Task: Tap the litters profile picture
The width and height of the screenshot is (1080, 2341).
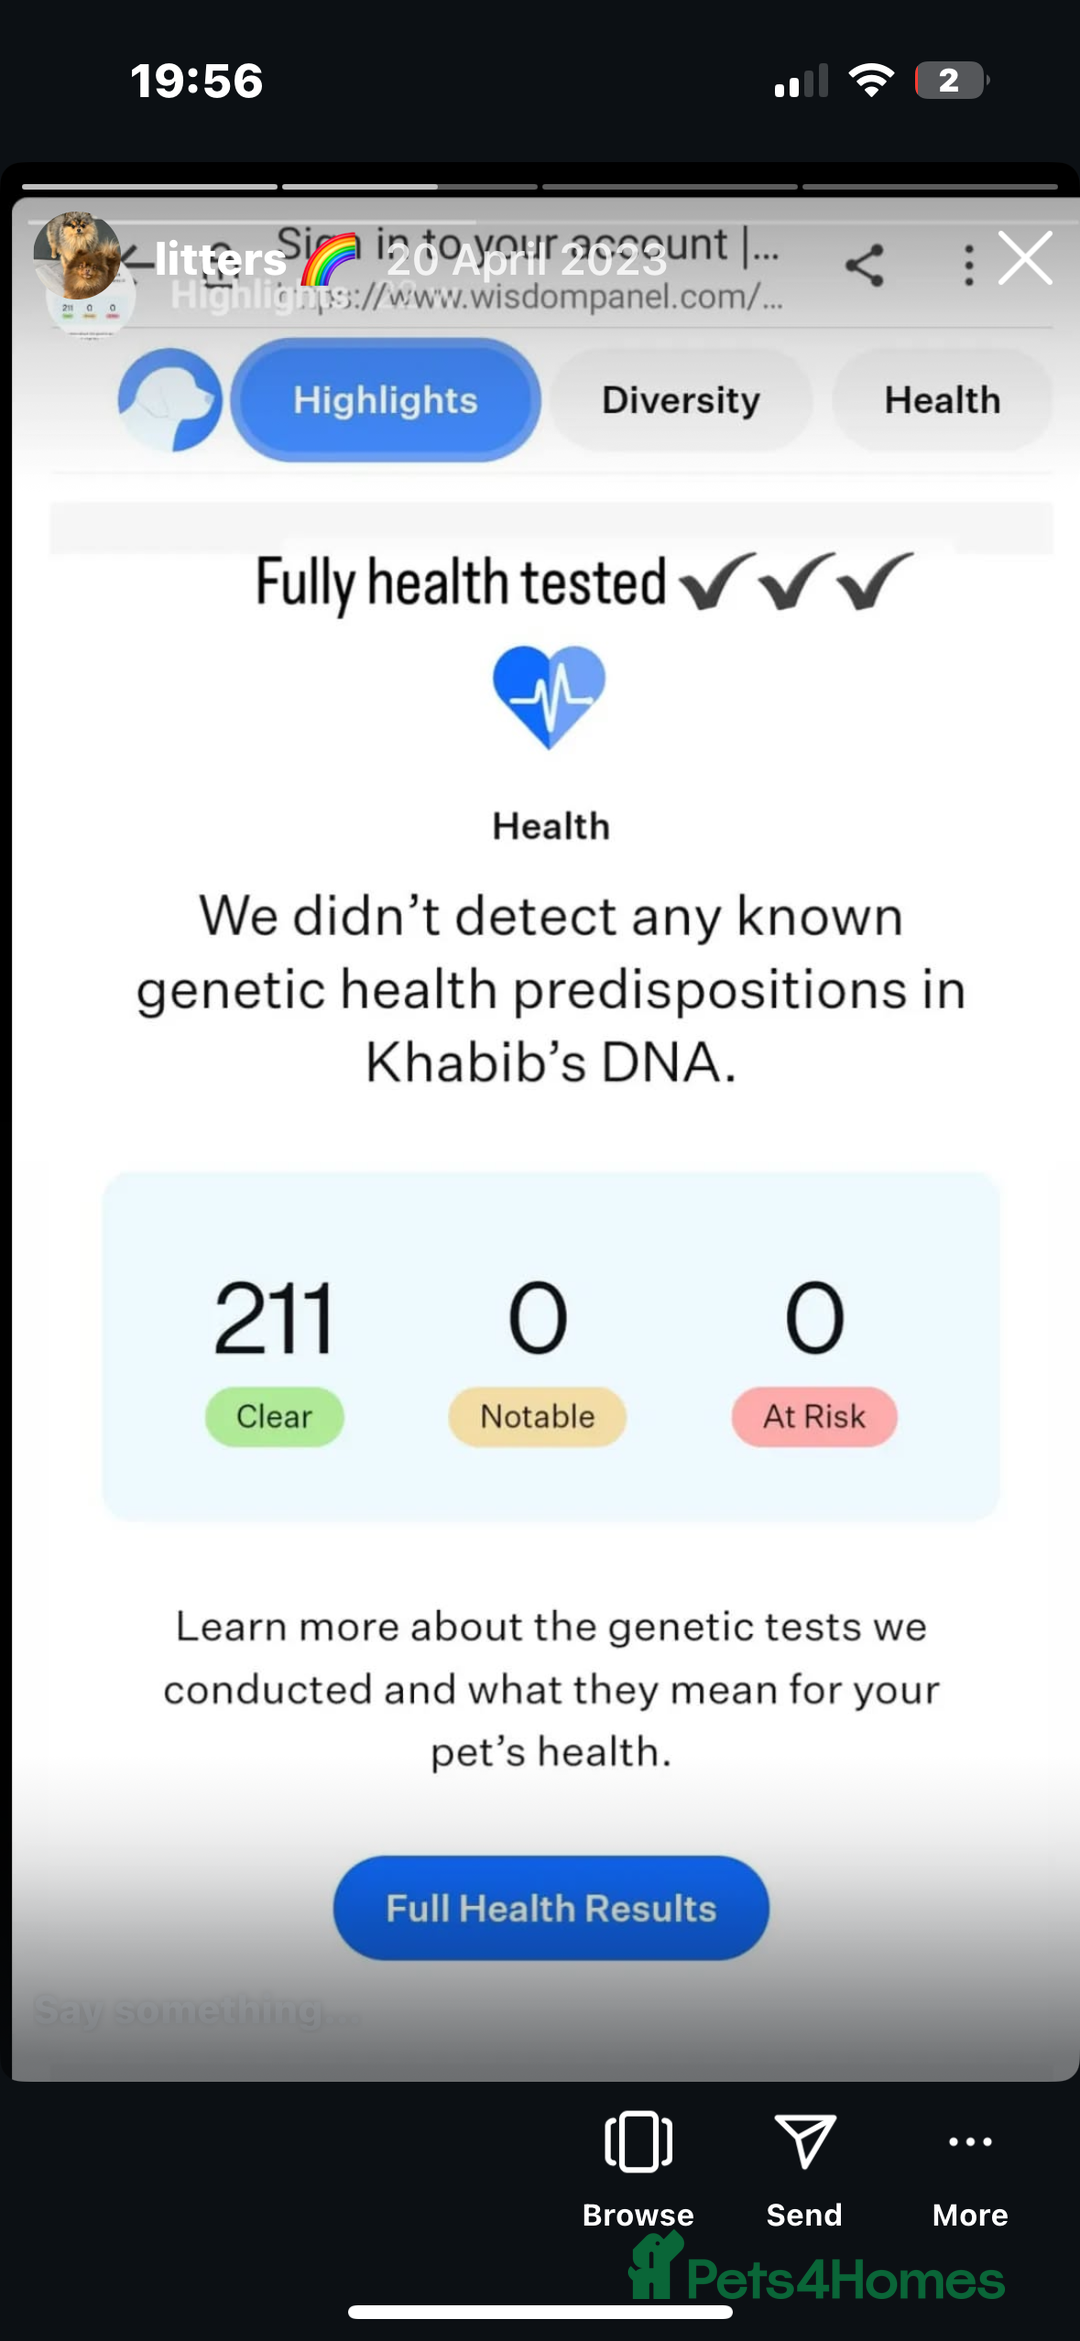Action: 77,255
